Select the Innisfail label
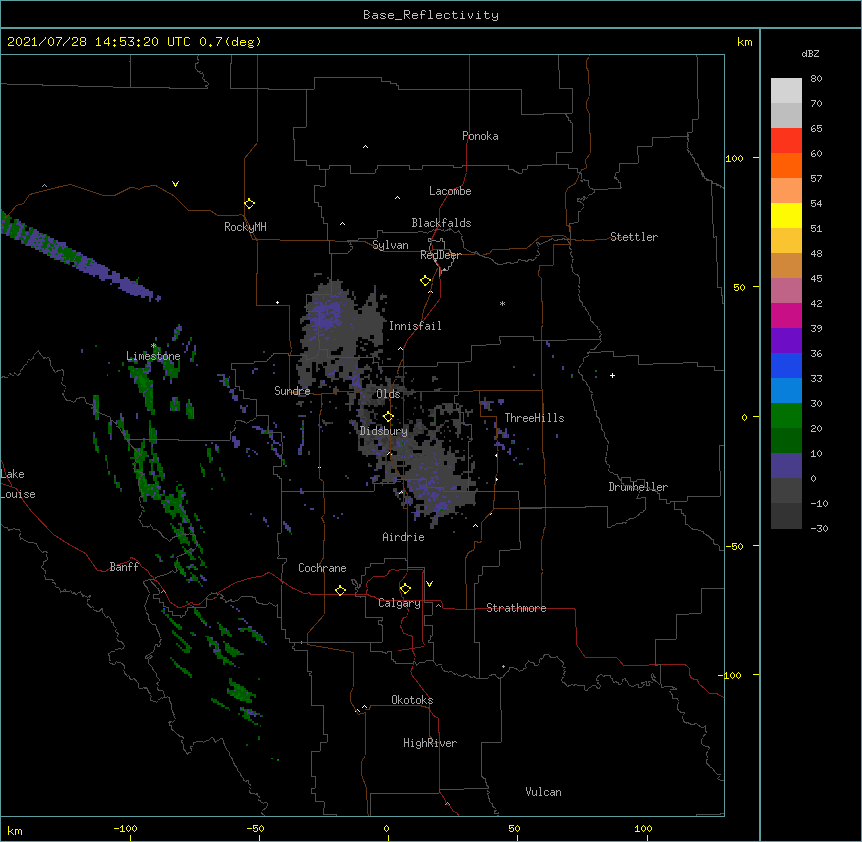This screenshot has height=842, width=862. (415, 326)
